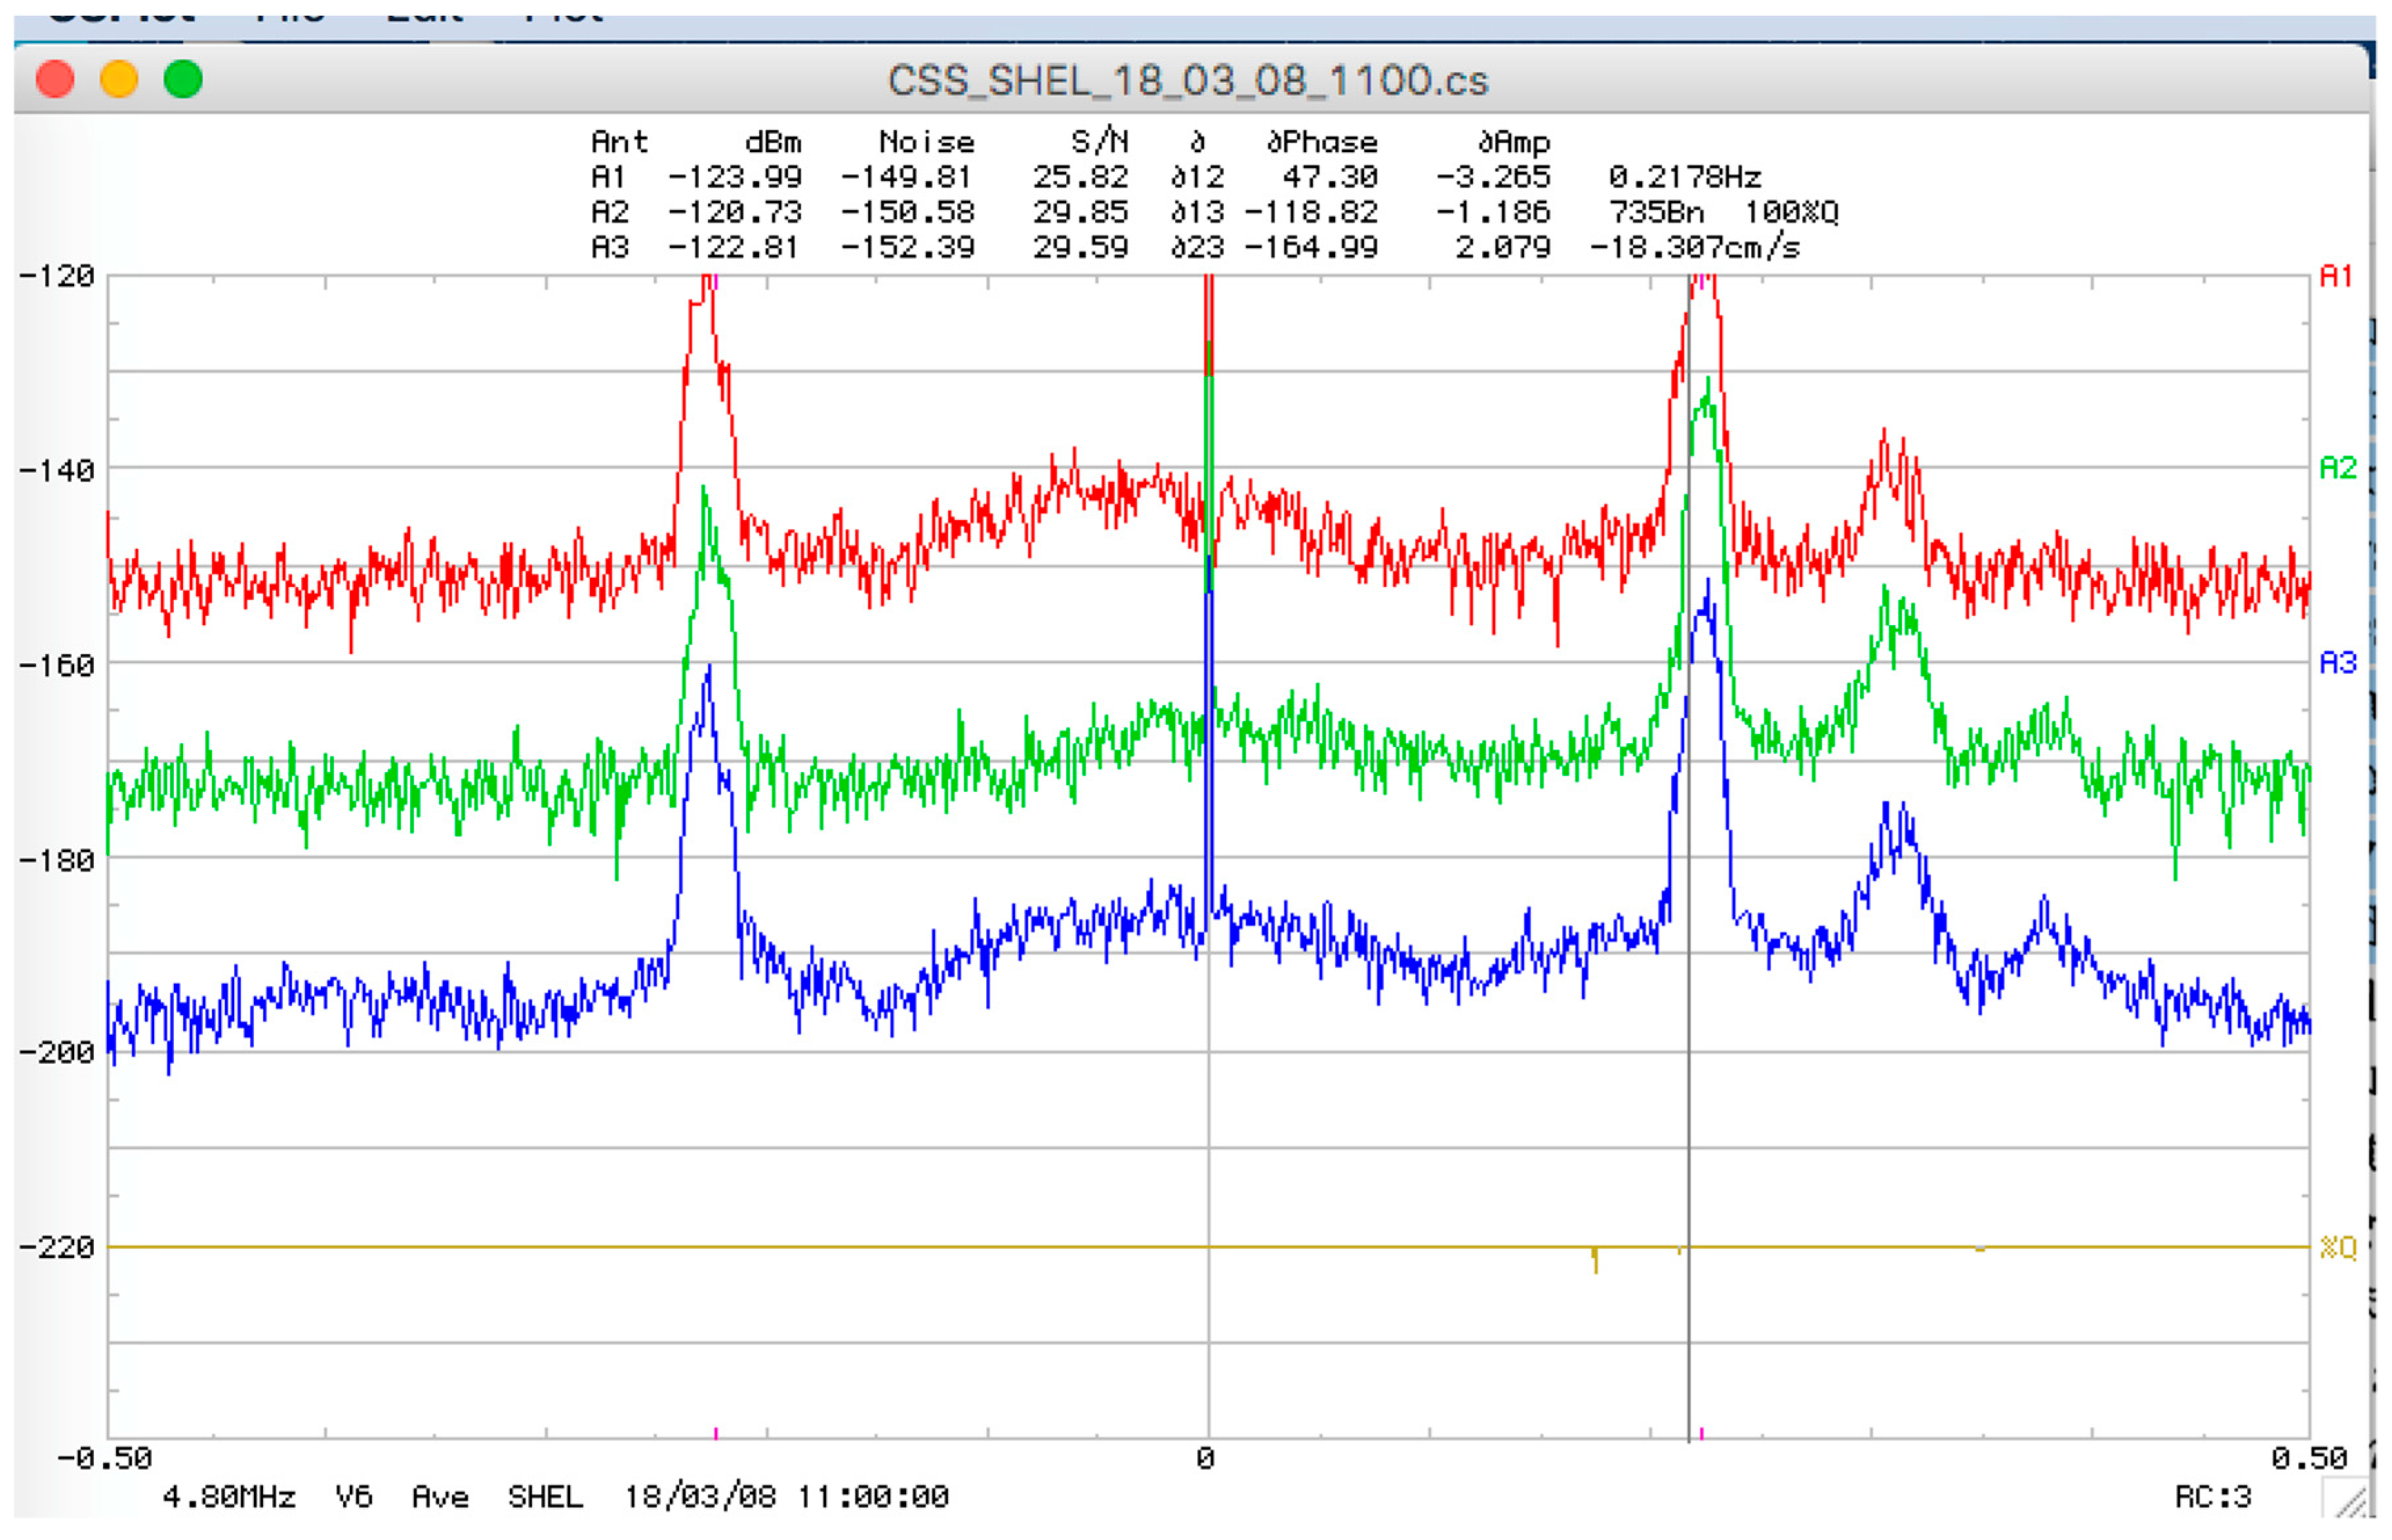The image size is (2392, 1540).
Task: Click the amplitude value -1.186
Action: pos(1493,213)
